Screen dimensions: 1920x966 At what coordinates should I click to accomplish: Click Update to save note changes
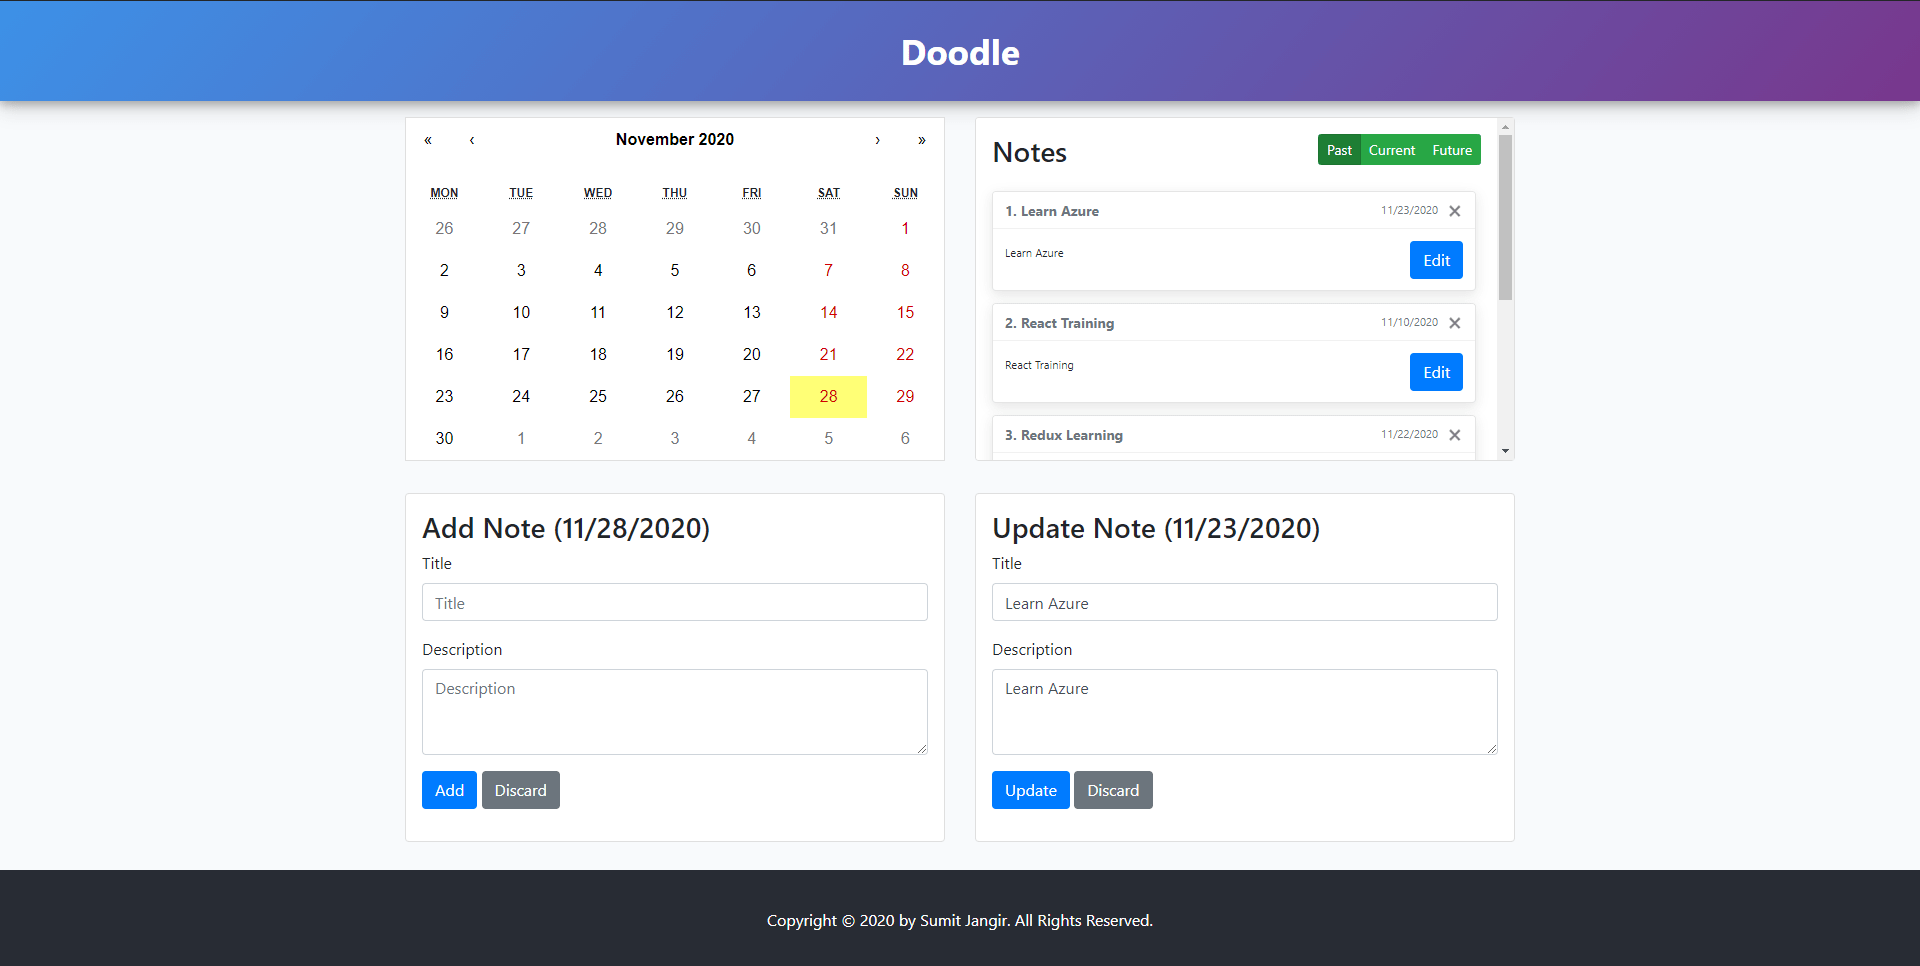tap(1031, 790)
